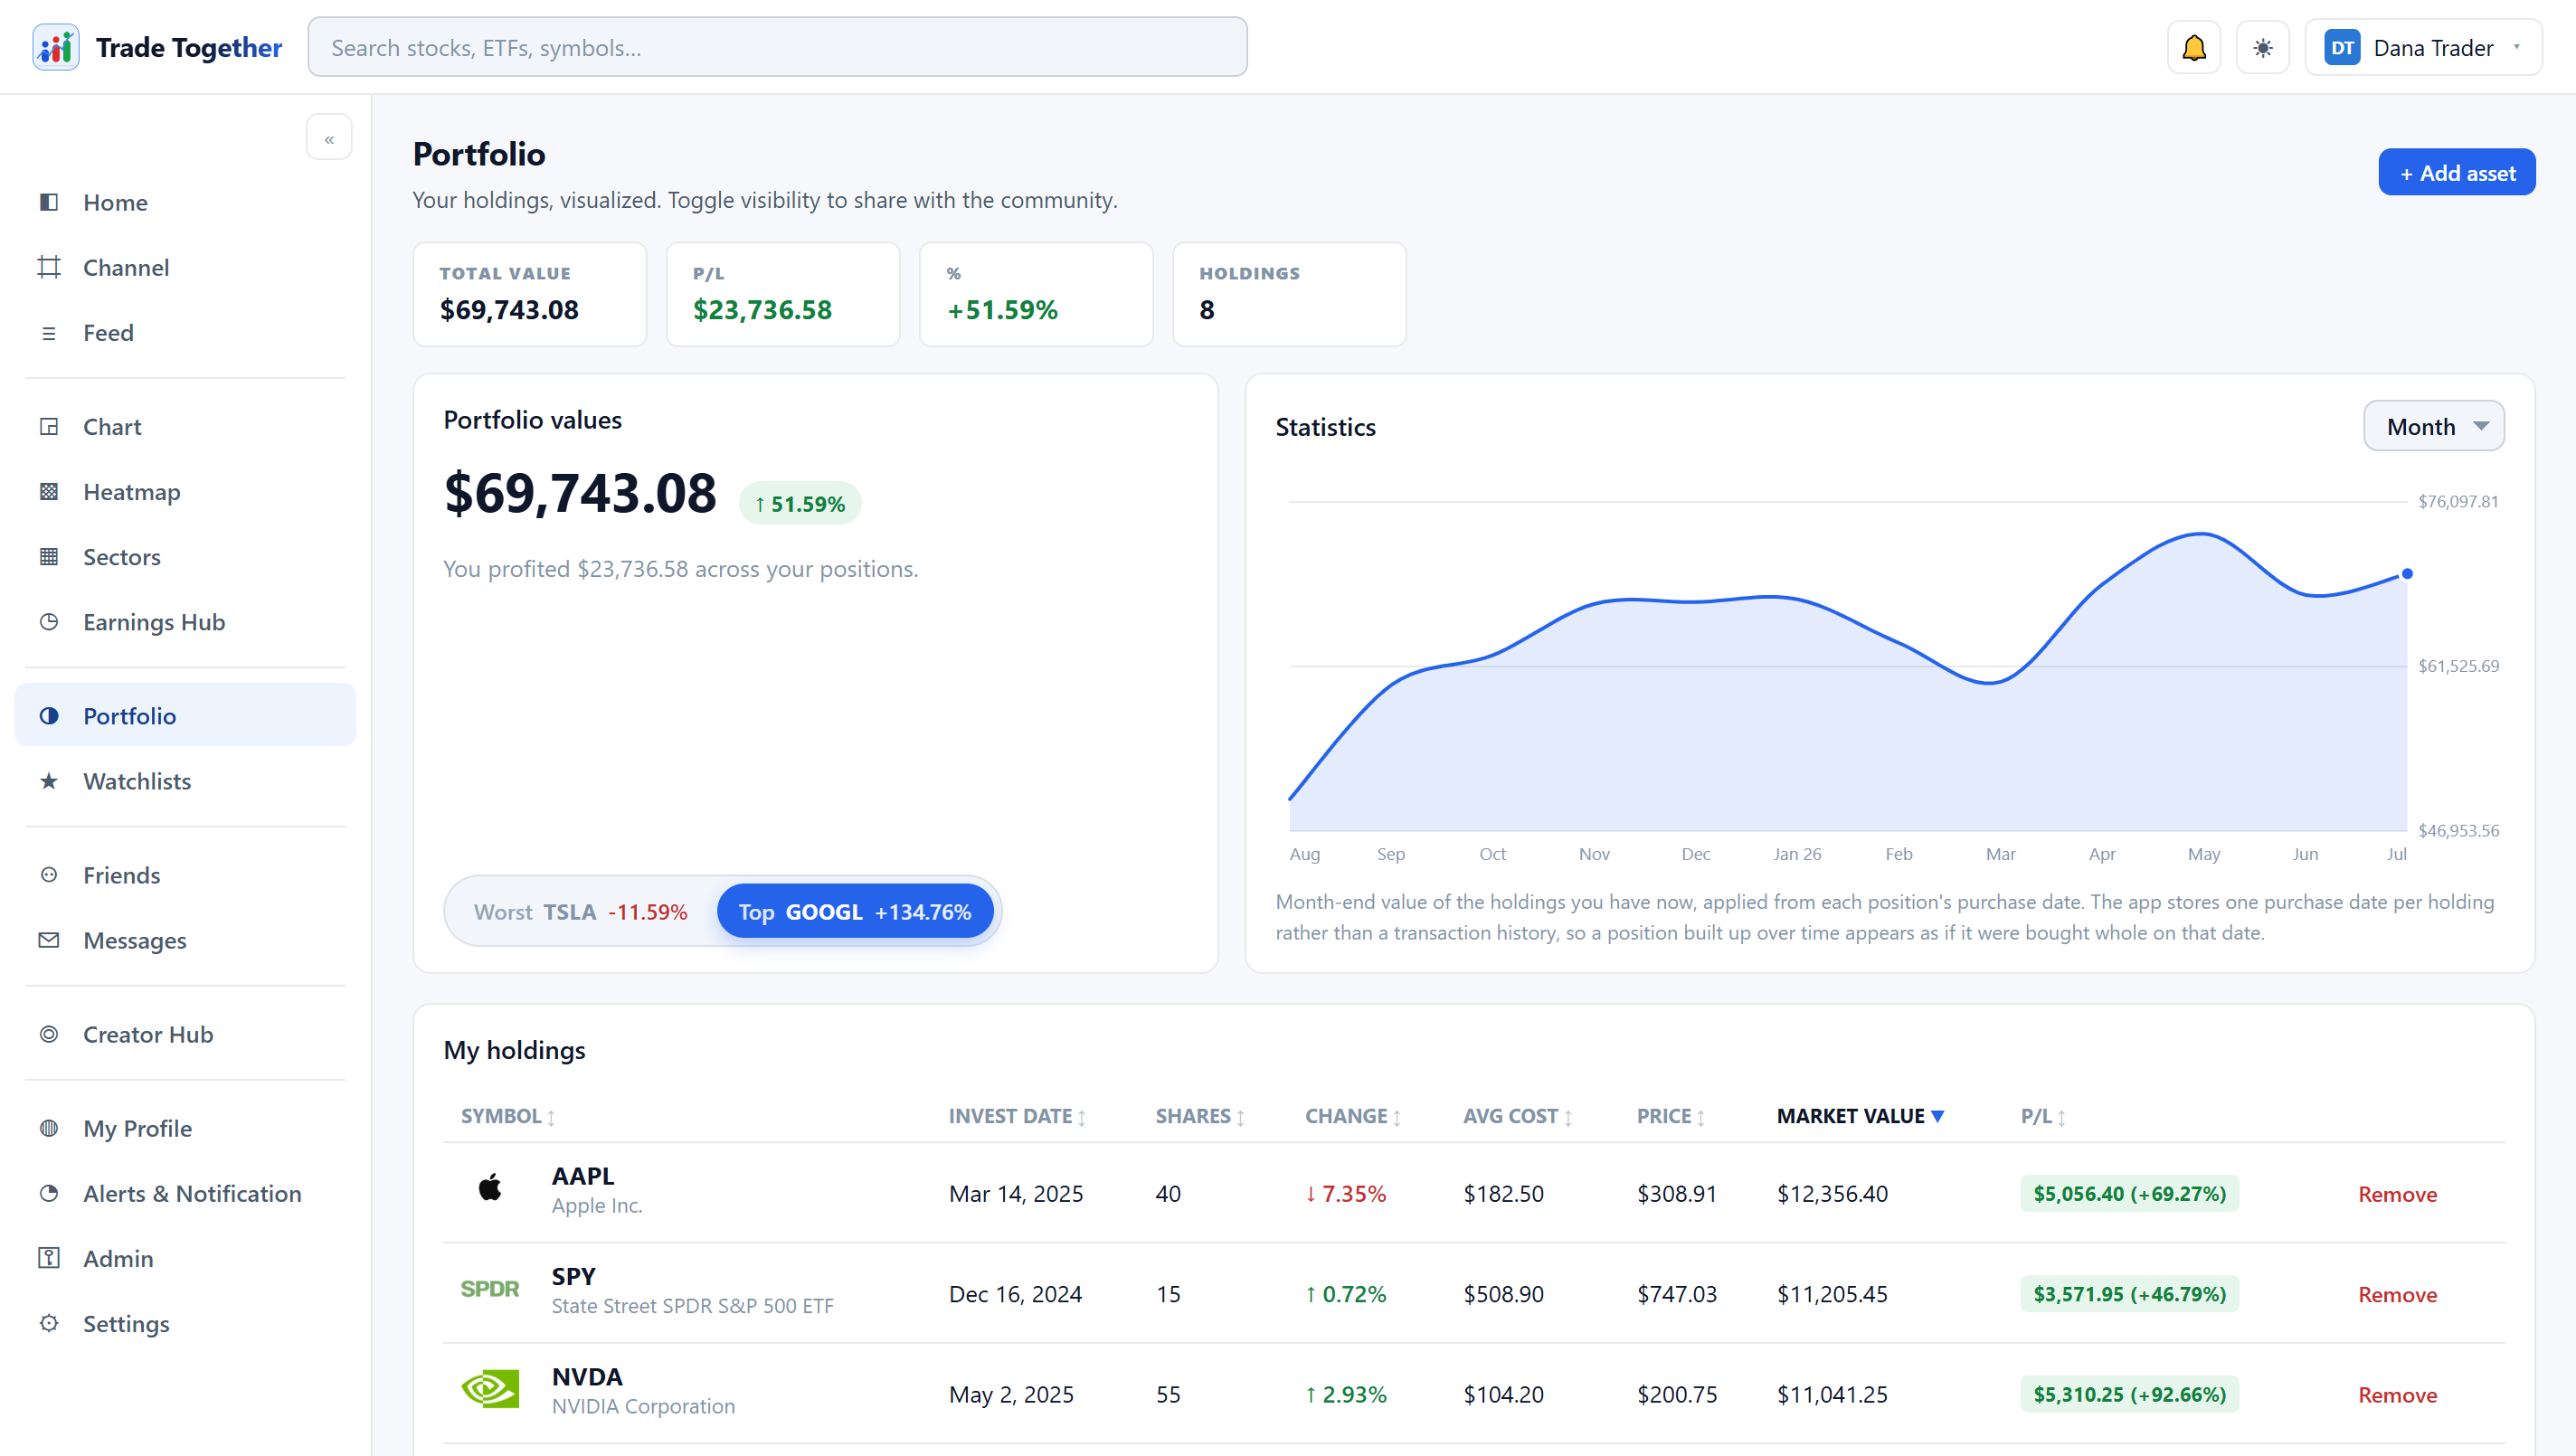Screen dimensions: 2576x1456
Task: Click NVDA P/L badge $5,310.25 (+92.66%)
Action: pyautogui.click(x=2129, y=1394)
